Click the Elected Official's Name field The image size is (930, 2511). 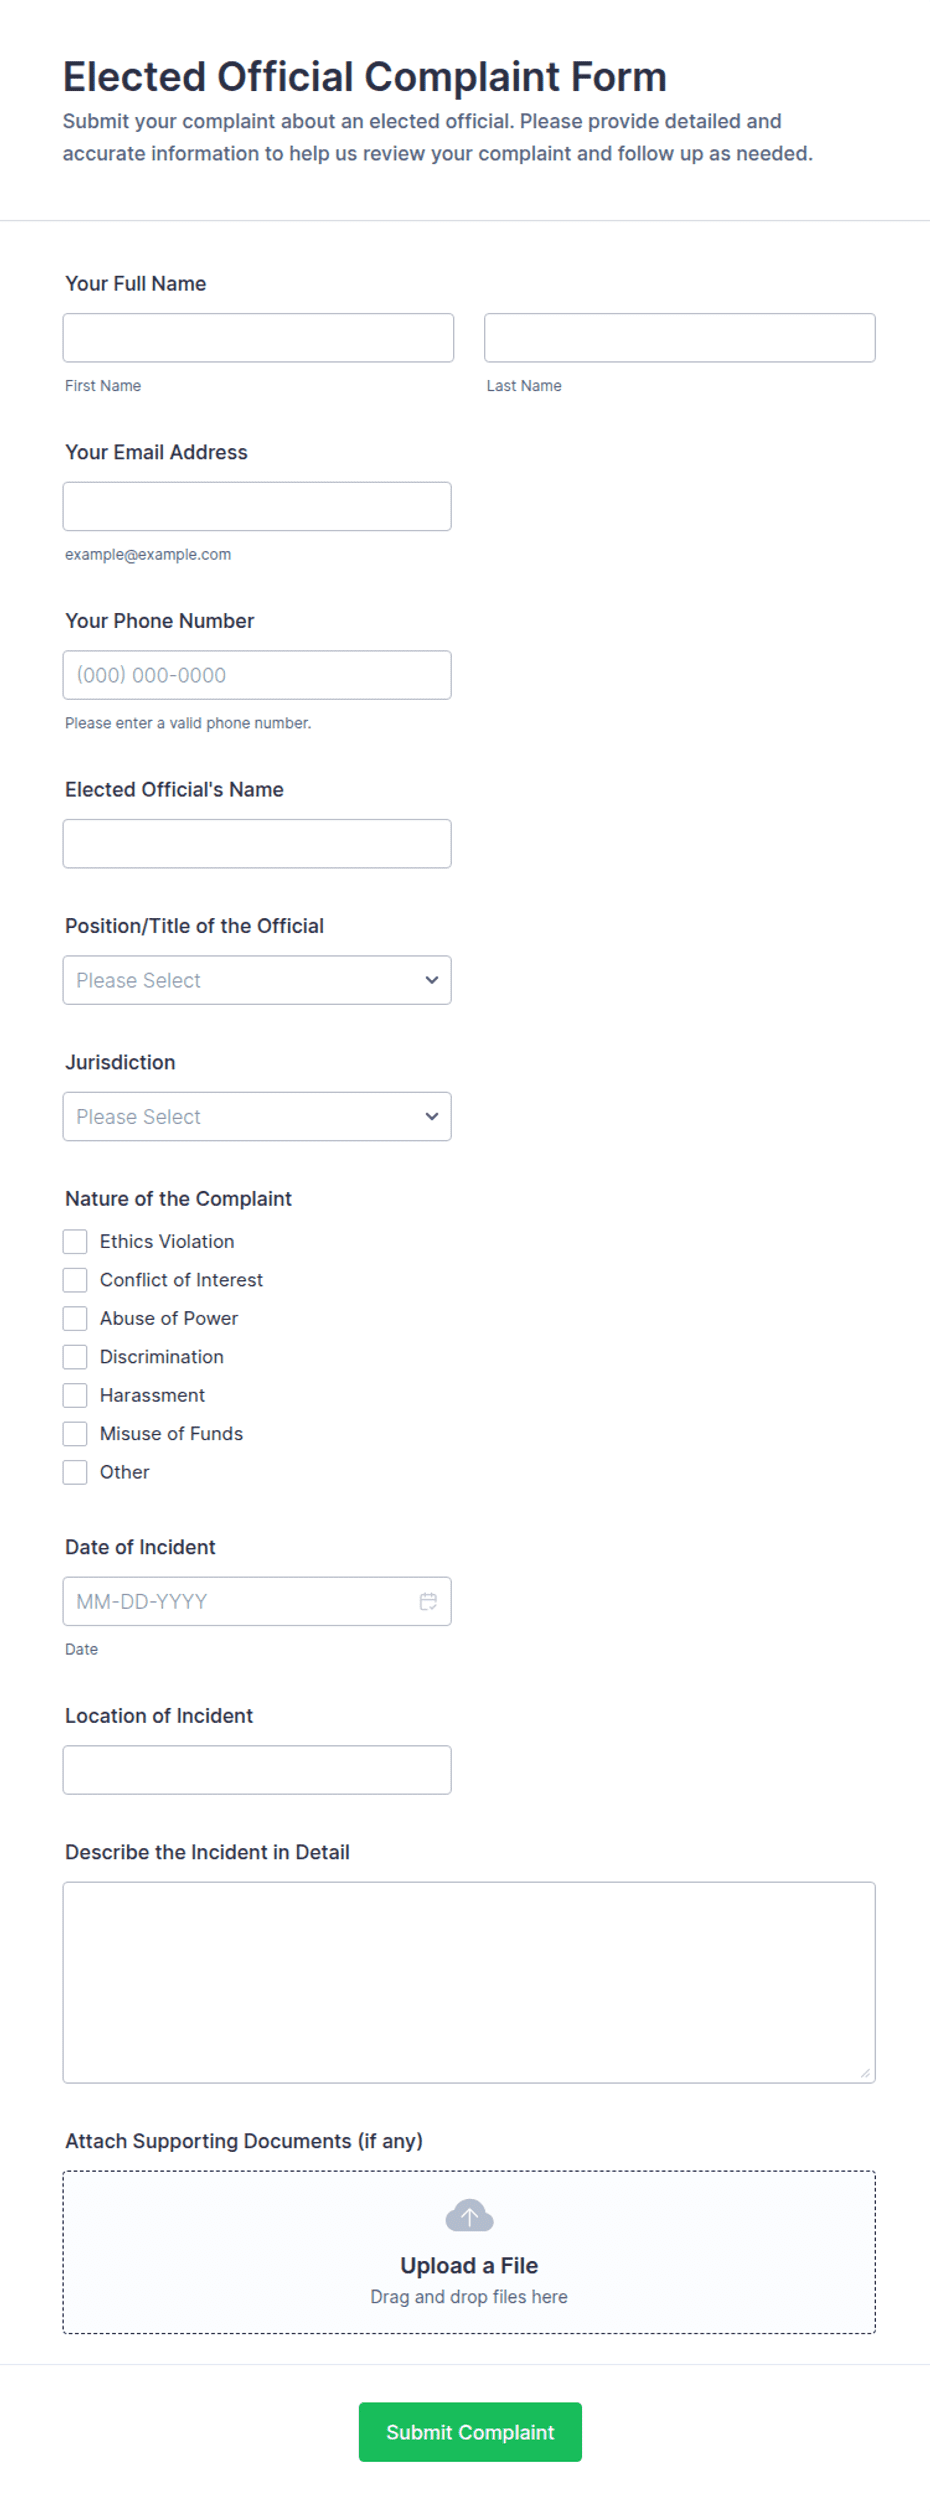pyautogui.click(x=257, y=843)
